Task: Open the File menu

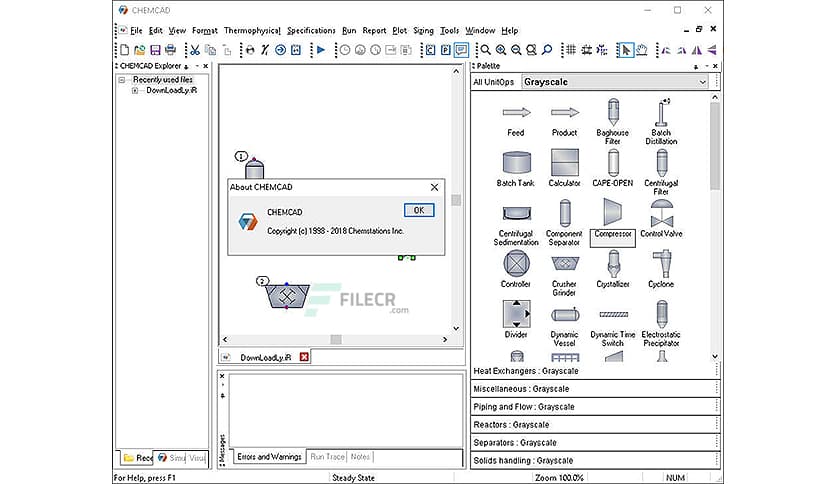Action: click(x=136, y=30)
